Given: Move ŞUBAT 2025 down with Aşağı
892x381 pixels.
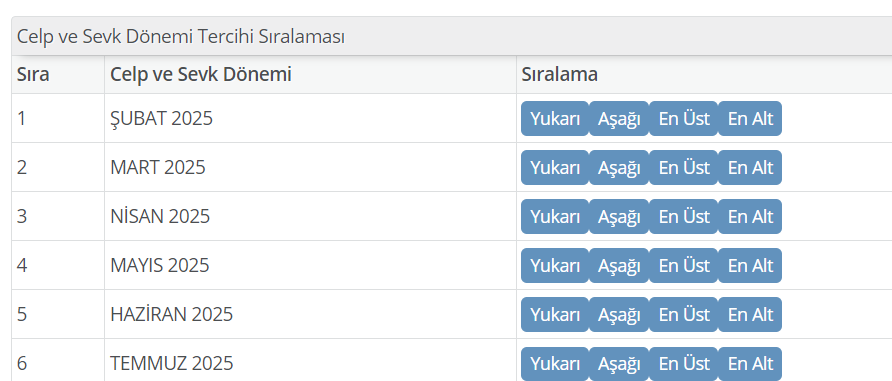Looking at the screenshot, I should coord(619,118).
